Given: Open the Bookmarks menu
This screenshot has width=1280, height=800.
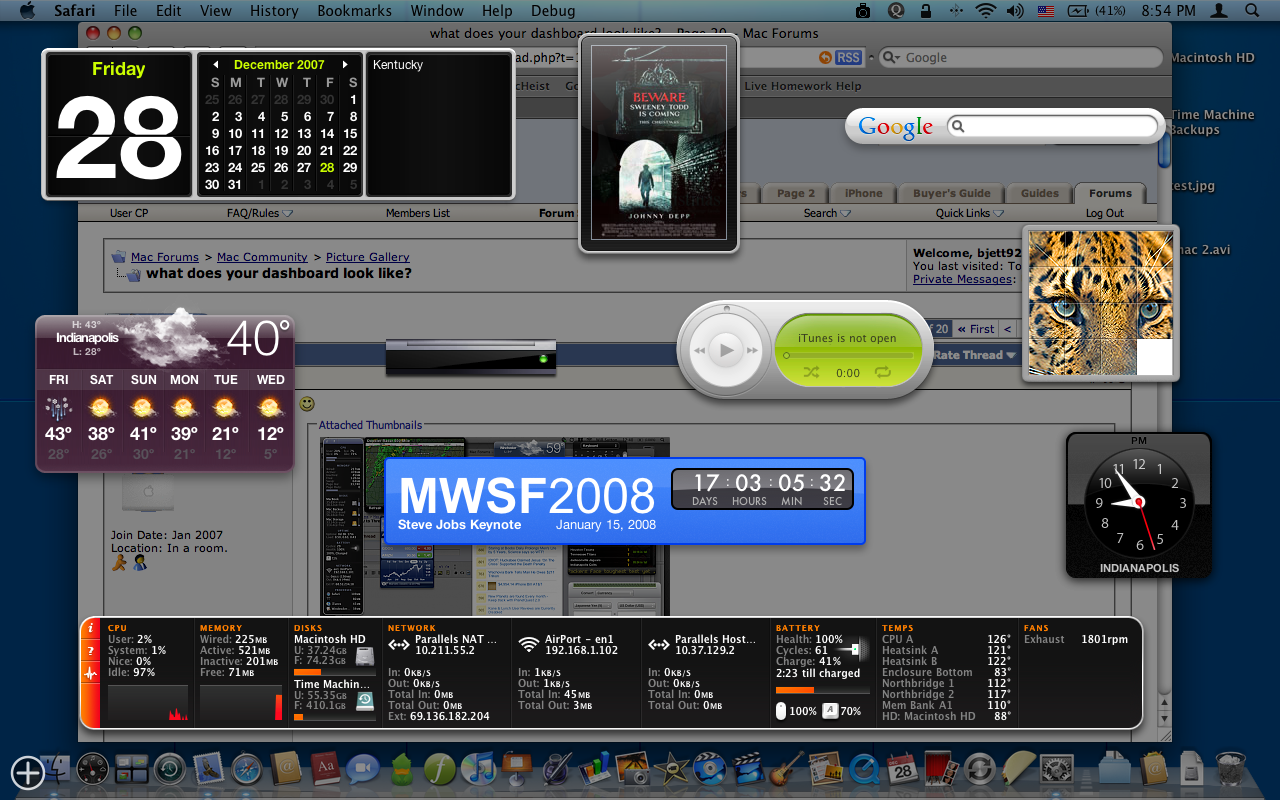Looking at the screenshot, I should pyautogui.click(x=355, y=11).
